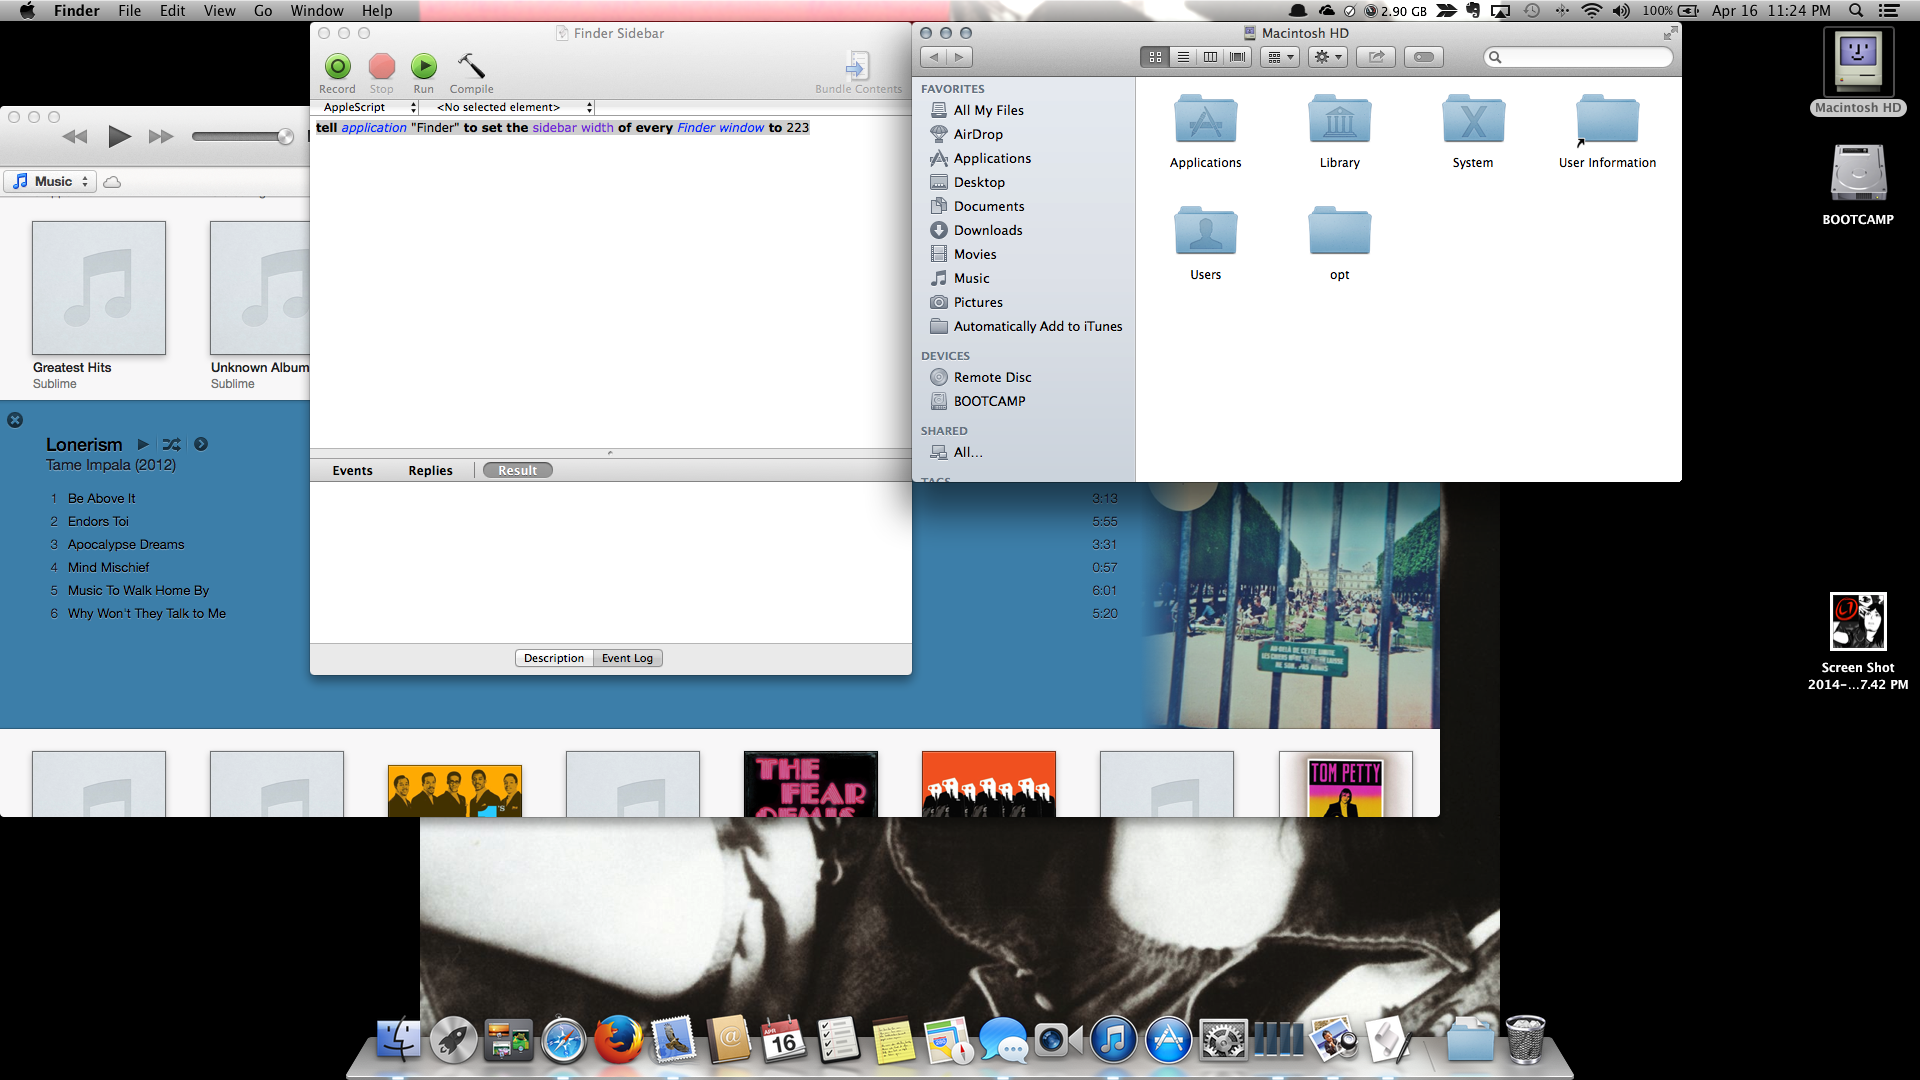Open the Music library selector in iTunes
The image size is (1920, 1080).
pyautogui.click(x=51, y=181)
